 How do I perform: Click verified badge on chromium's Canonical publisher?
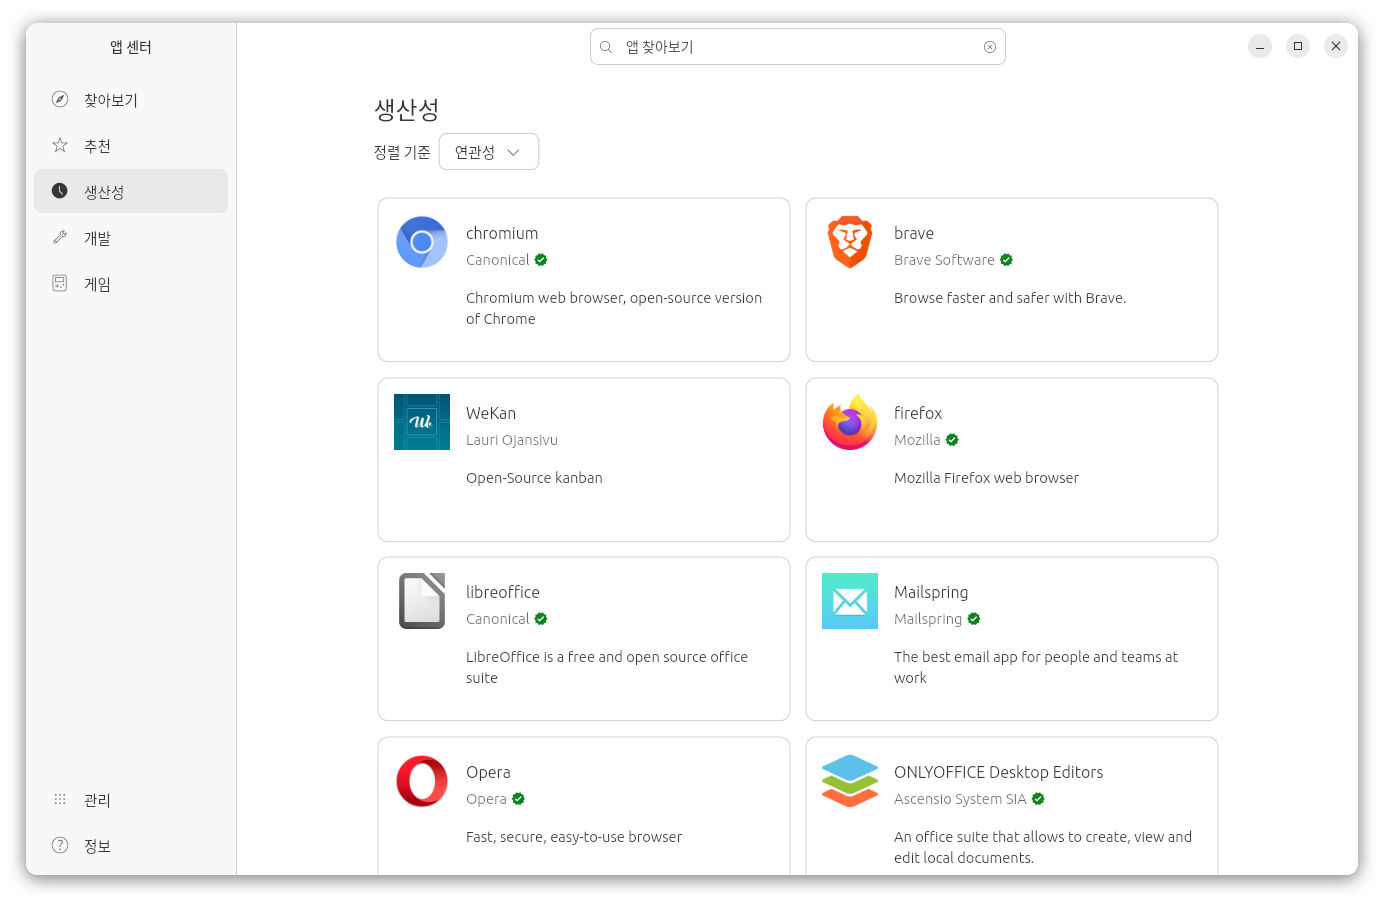tap(541, 260)
